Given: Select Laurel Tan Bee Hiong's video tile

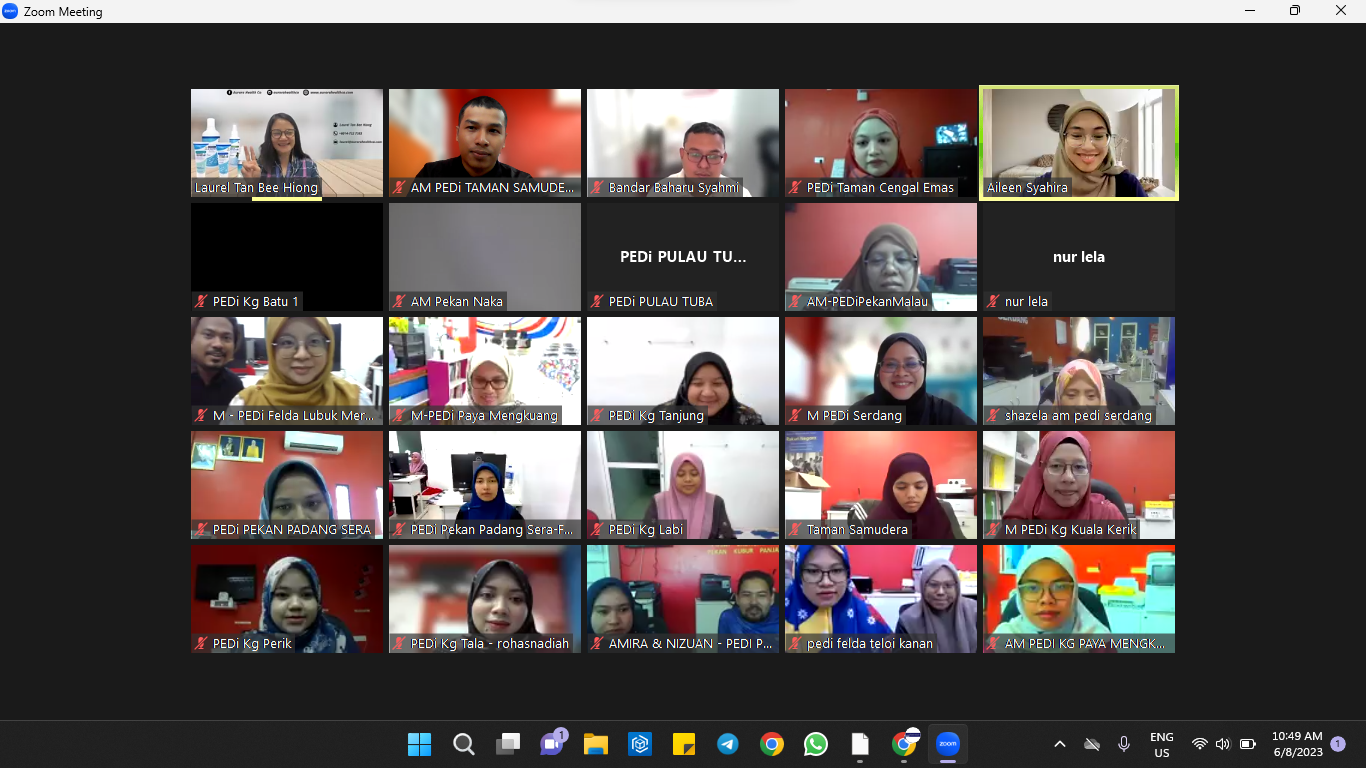Looking at the screenshot, I should tap(287, 143).
